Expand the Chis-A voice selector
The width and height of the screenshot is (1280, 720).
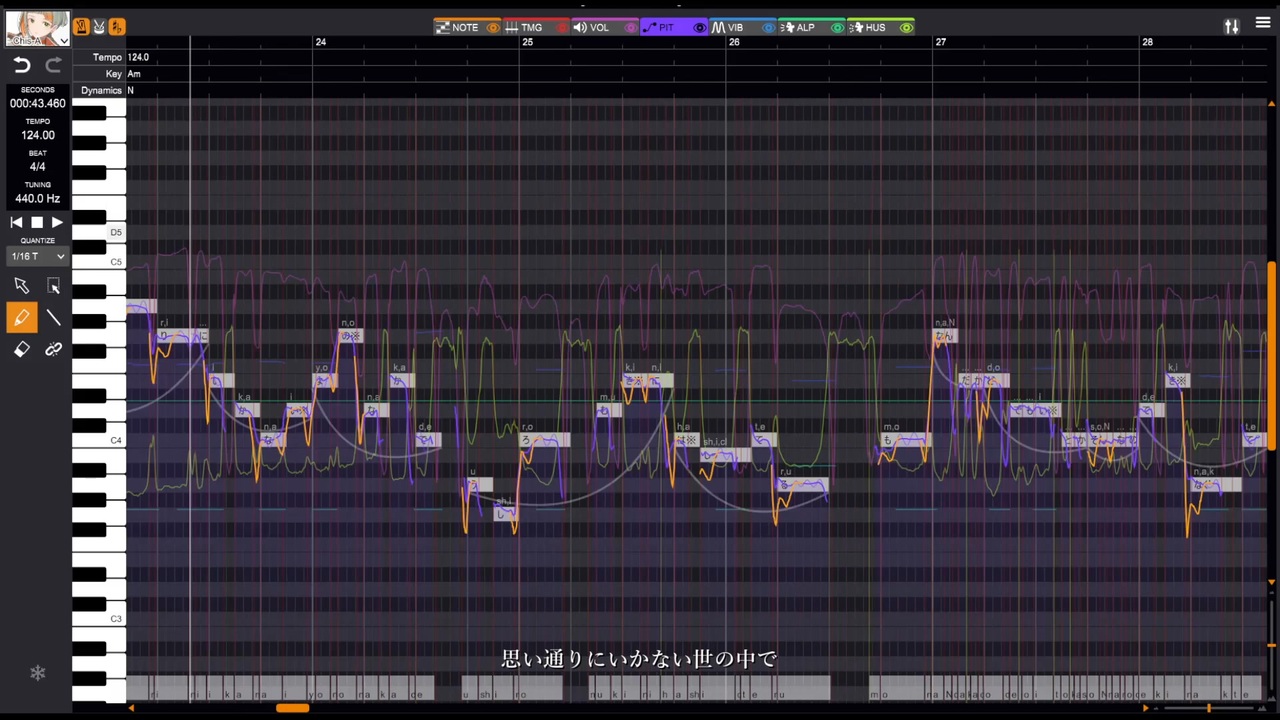[38, 29]
